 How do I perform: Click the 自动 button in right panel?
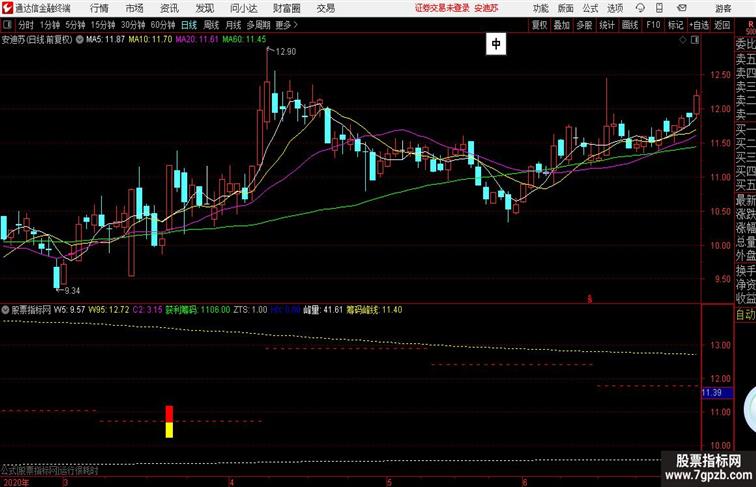pyautogui.click(x=745, y=314)
